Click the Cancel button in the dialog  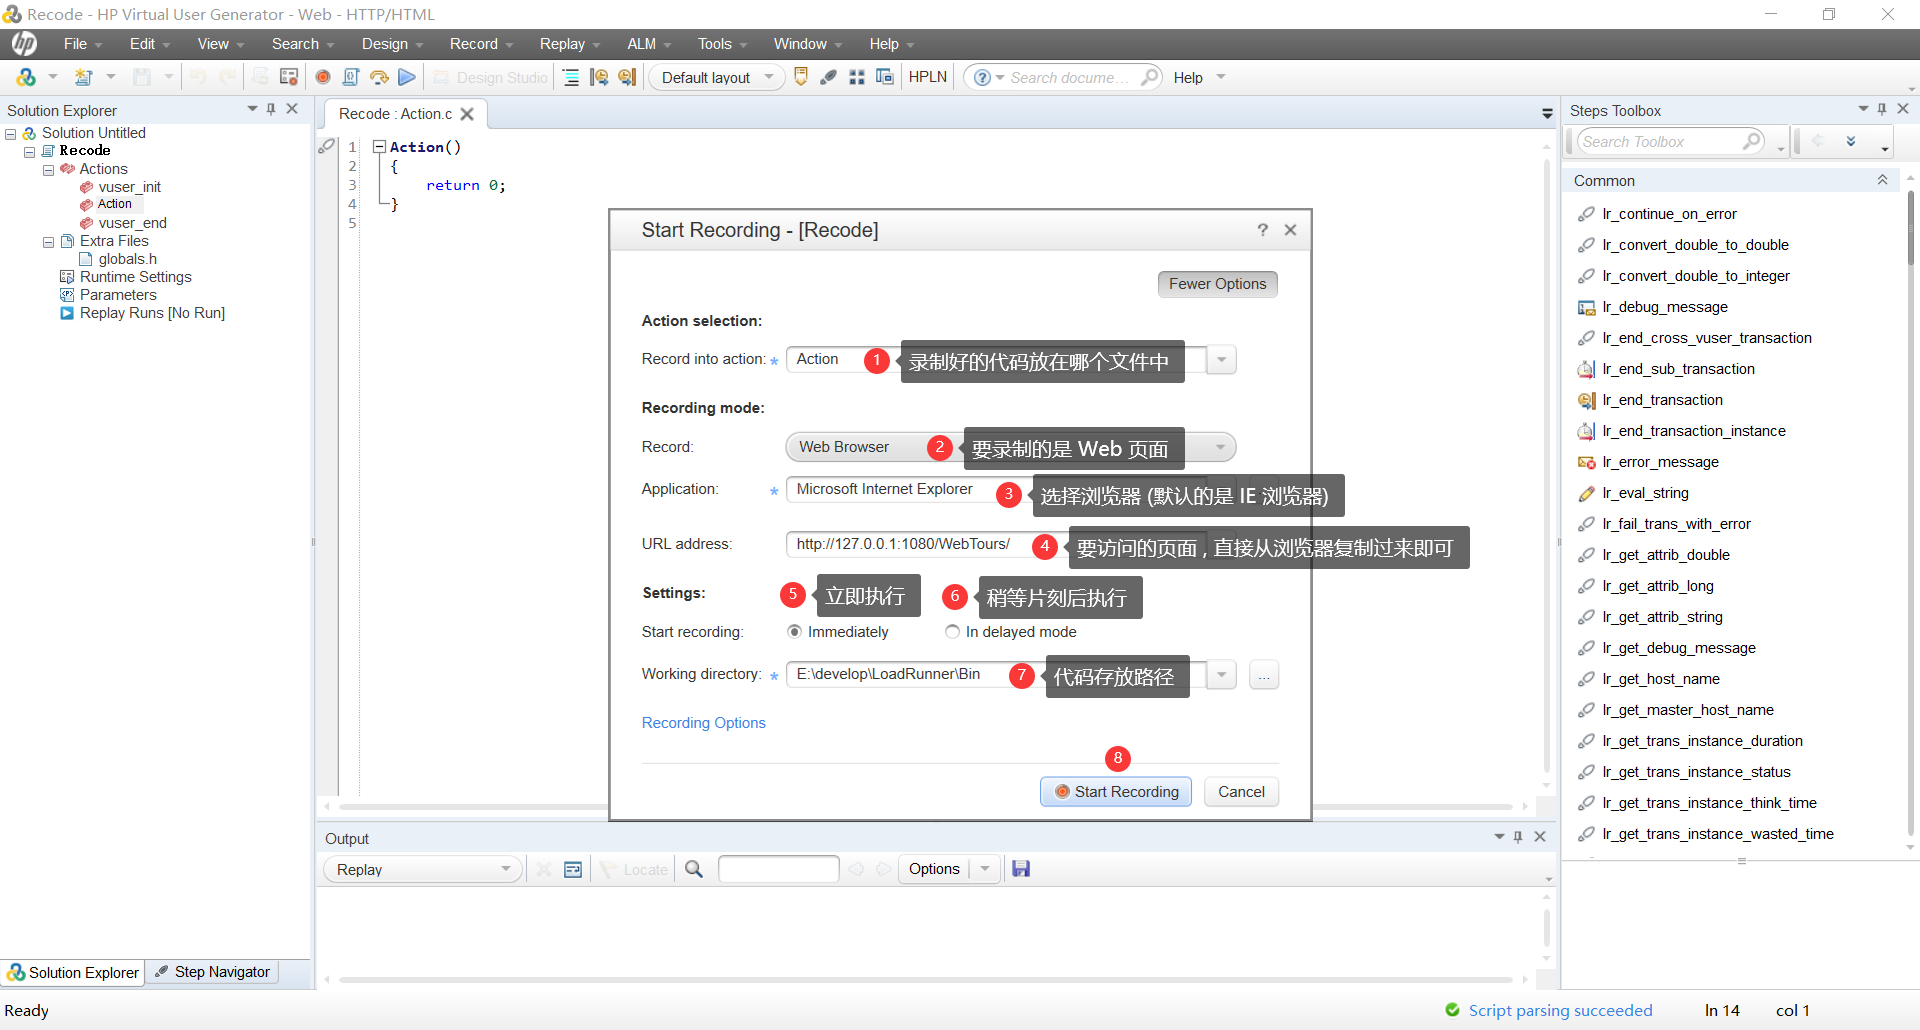1241,792
